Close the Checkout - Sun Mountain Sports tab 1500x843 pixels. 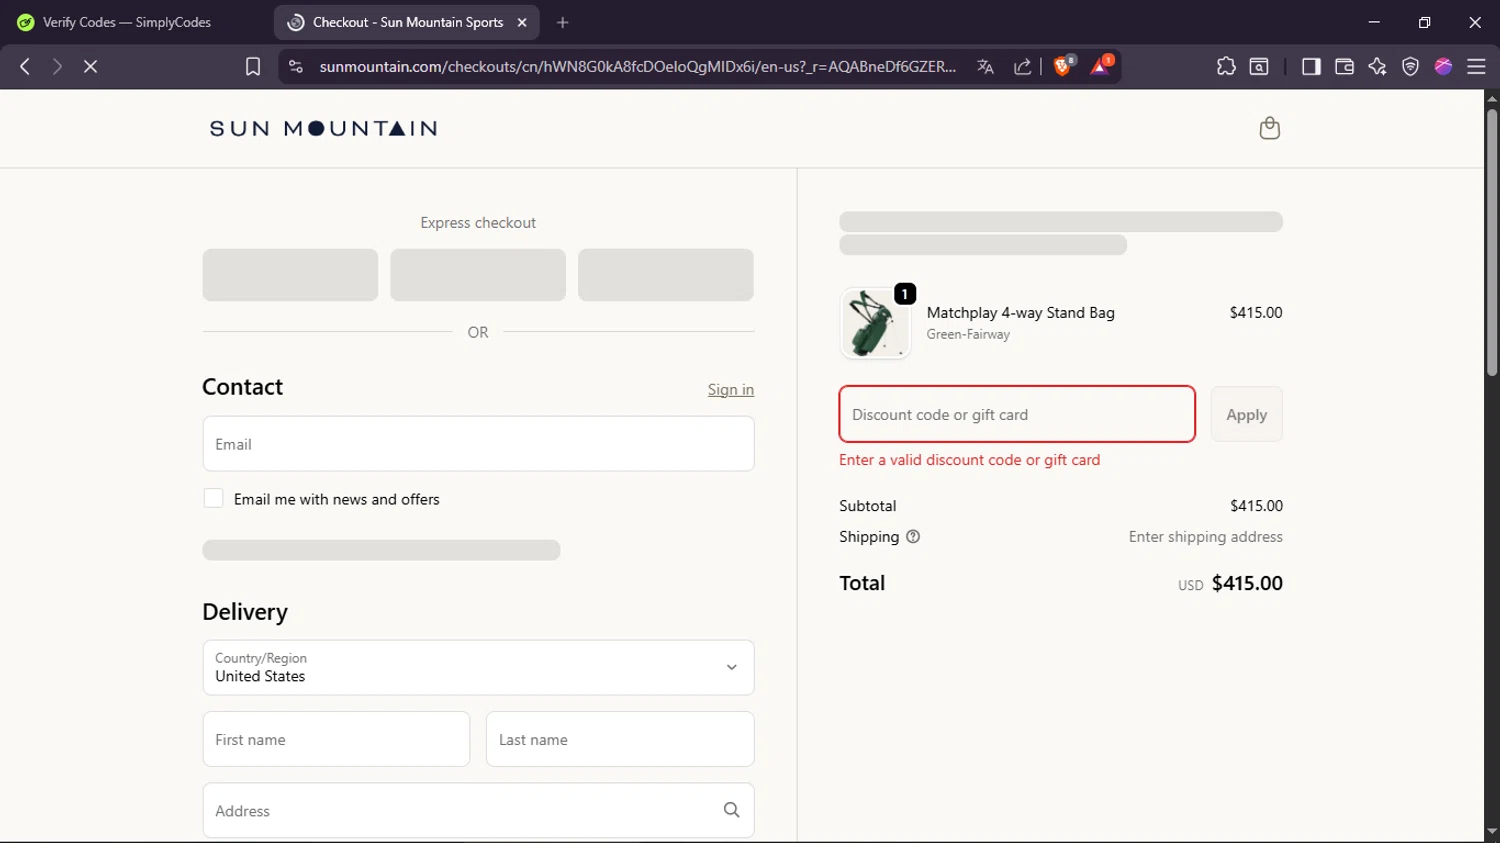coord(522,22)
